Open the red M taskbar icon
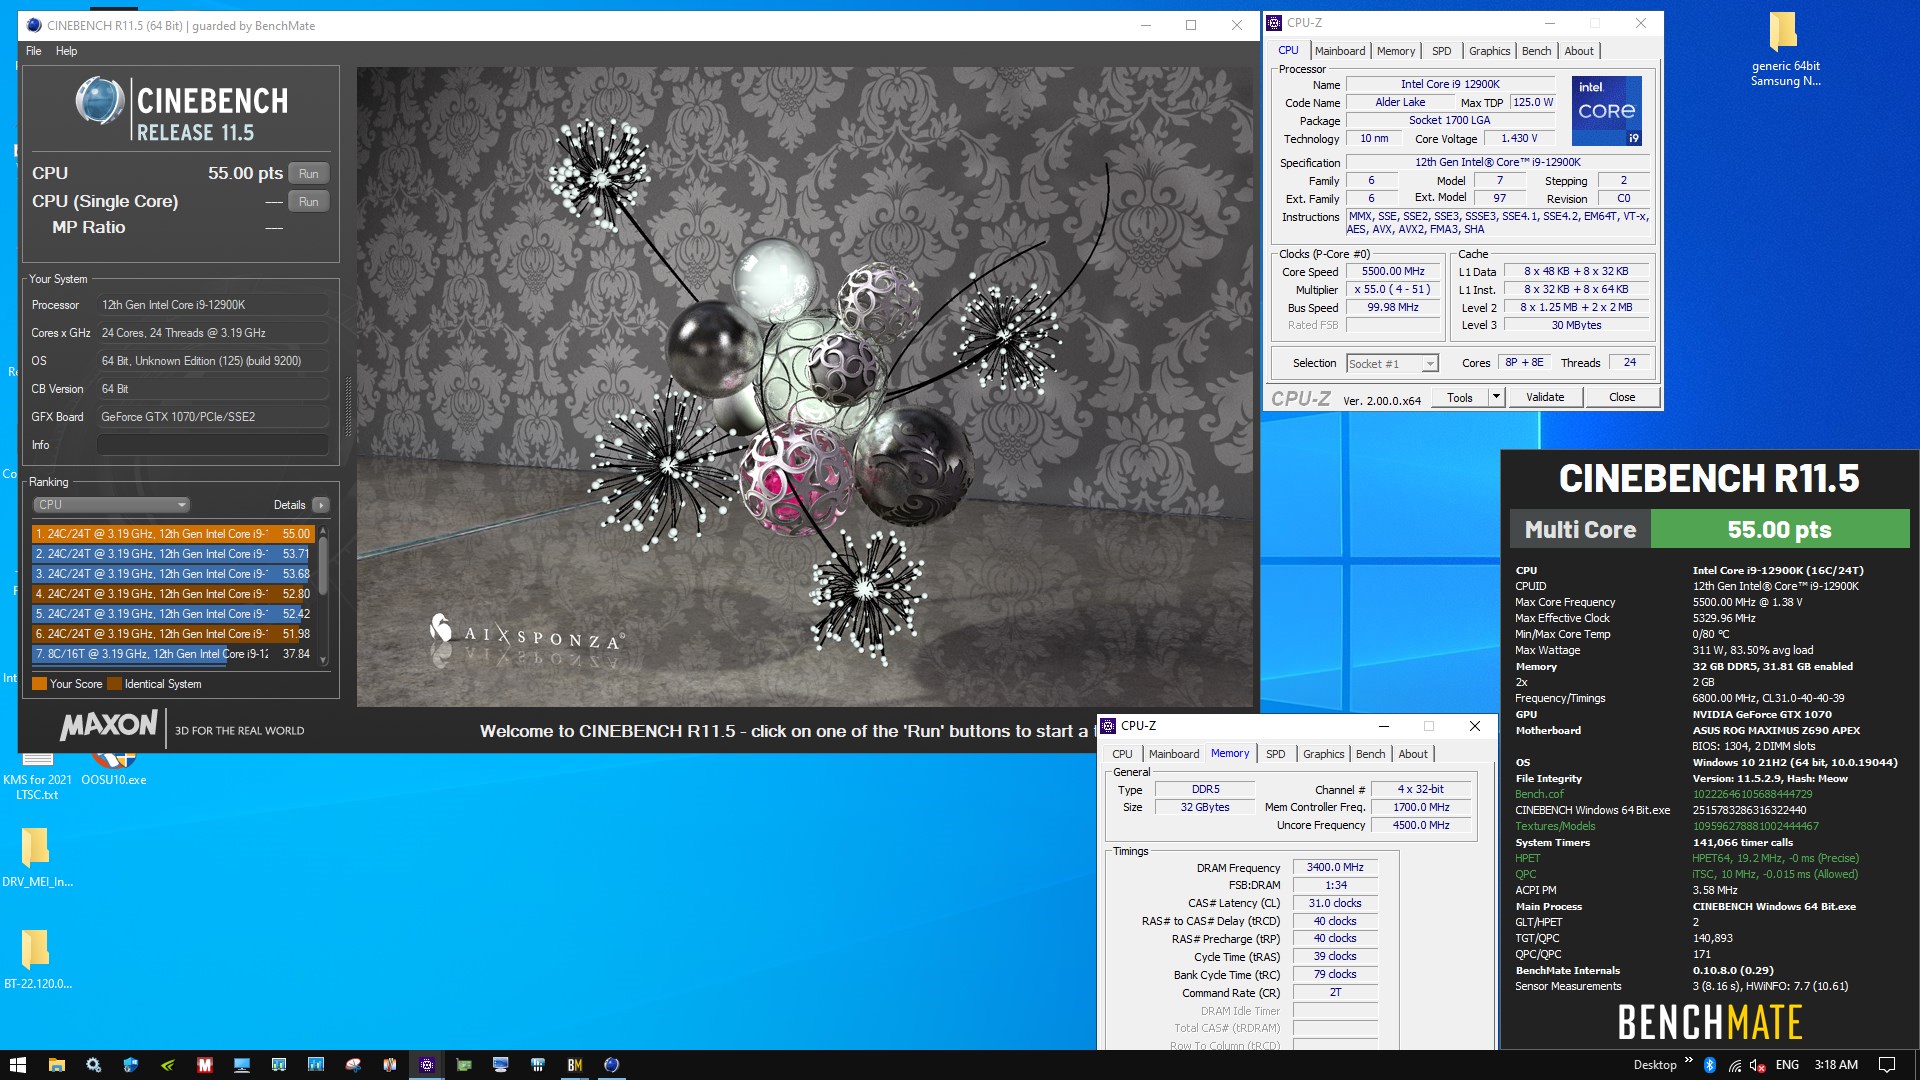1920x1080 pixels. (x=204, y=1065)
